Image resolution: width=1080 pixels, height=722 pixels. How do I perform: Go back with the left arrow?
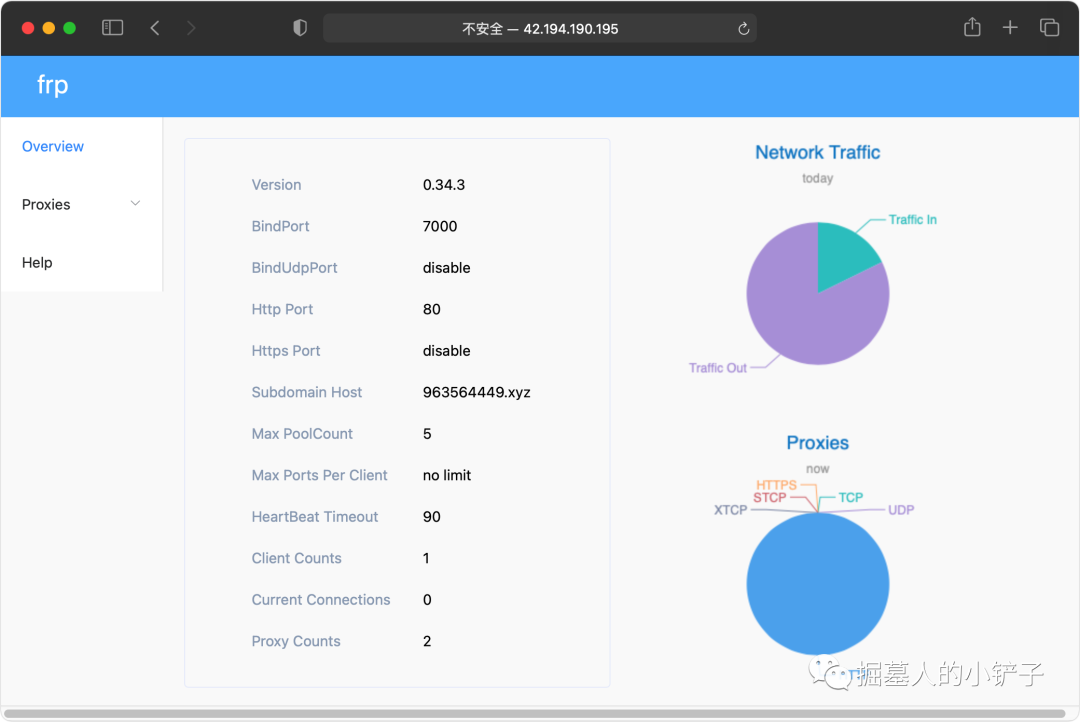(155, 28)
